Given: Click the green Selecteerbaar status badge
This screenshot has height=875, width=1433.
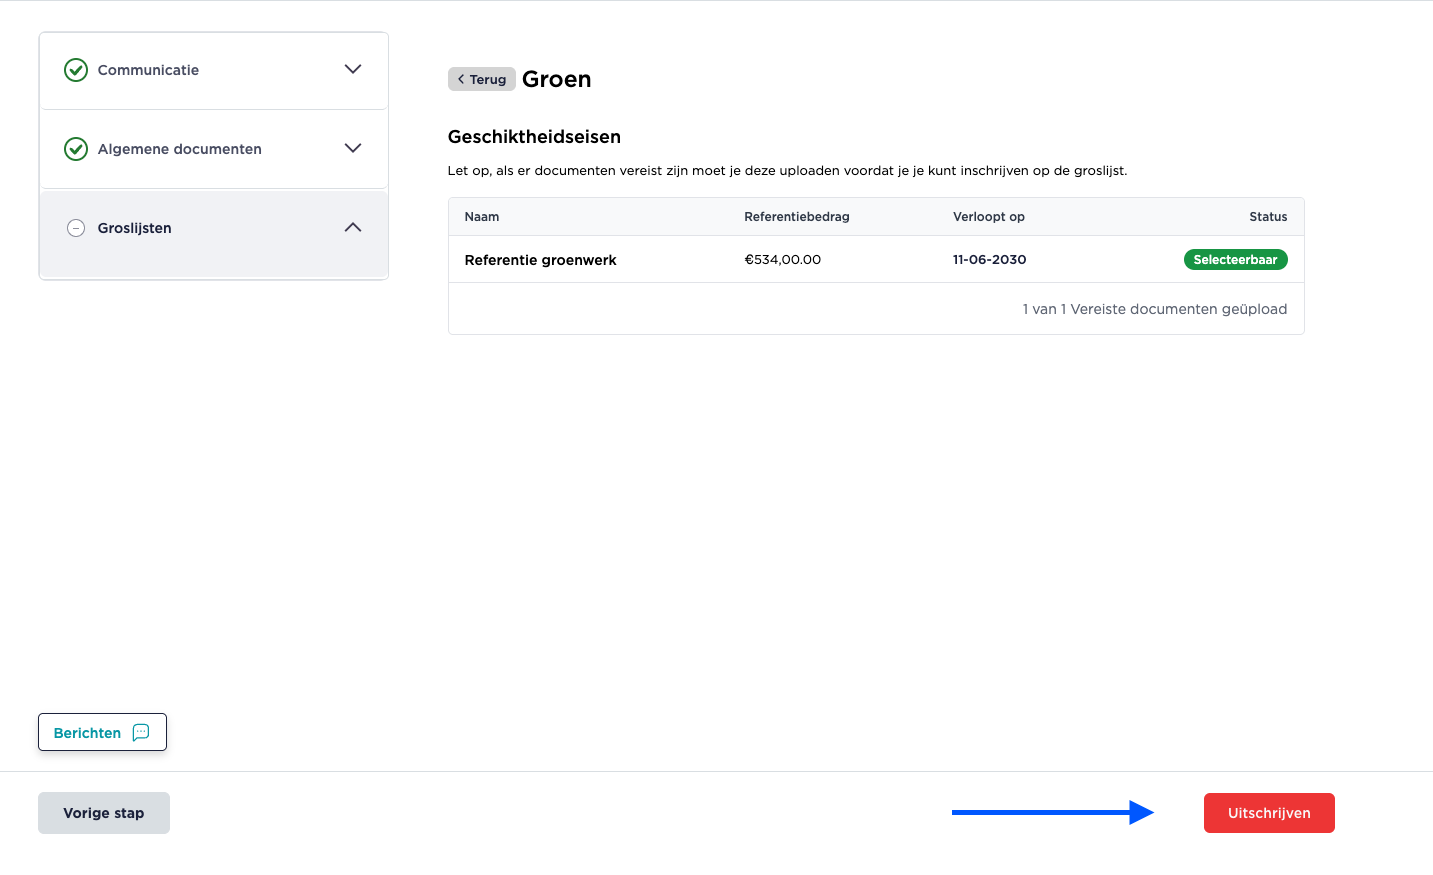Looking at the screenshot, I should [1235, 260].
